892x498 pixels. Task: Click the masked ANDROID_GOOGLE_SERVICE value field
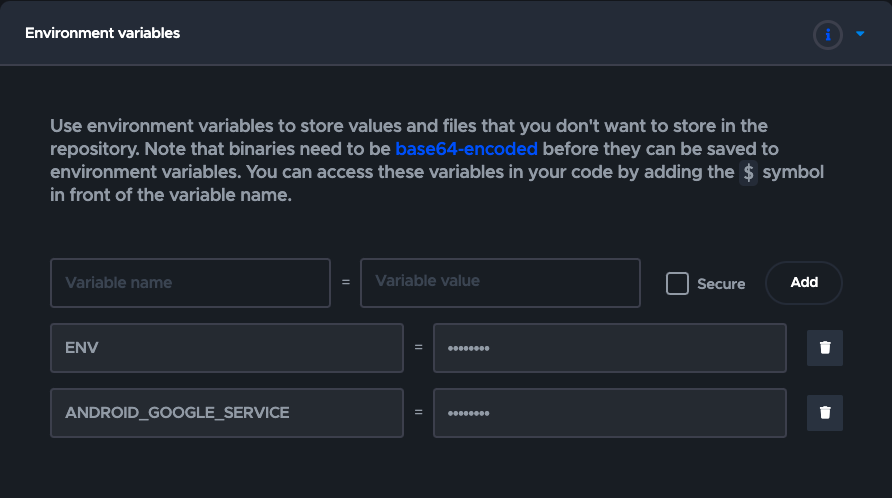(x=609, y=412)
